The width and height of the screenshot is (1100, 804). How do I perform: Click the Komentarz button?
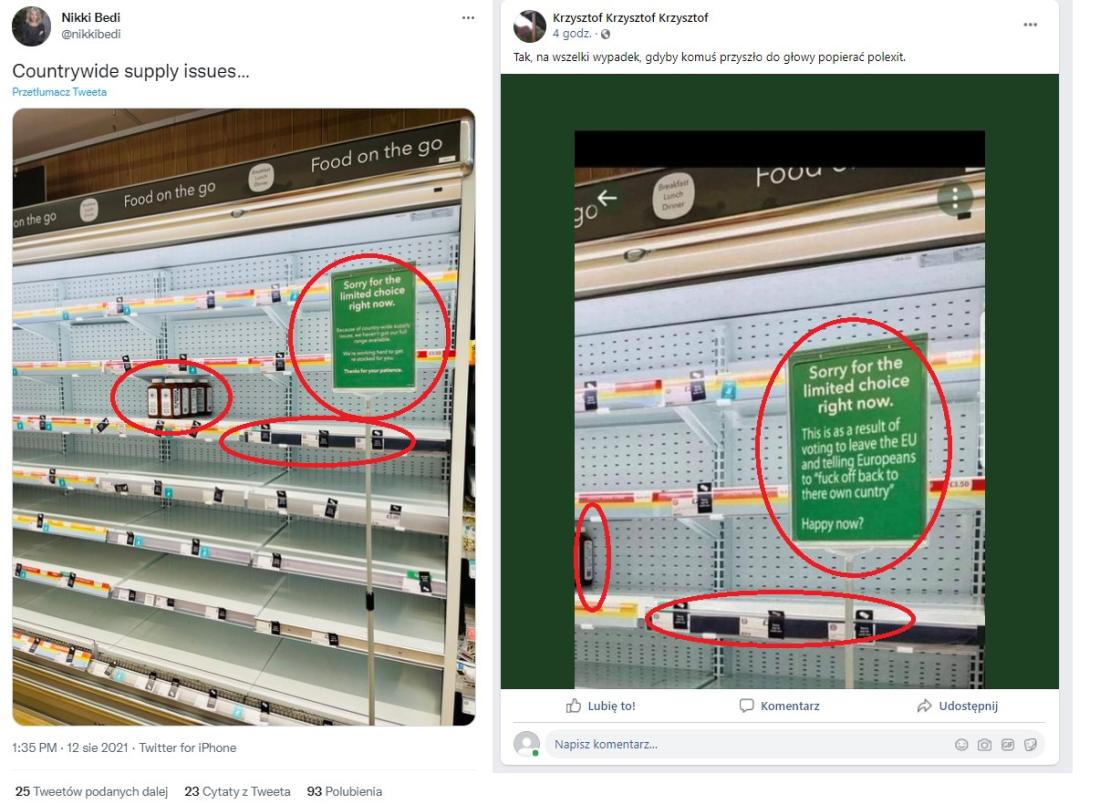pyautogui.click(x=779, y=706)
